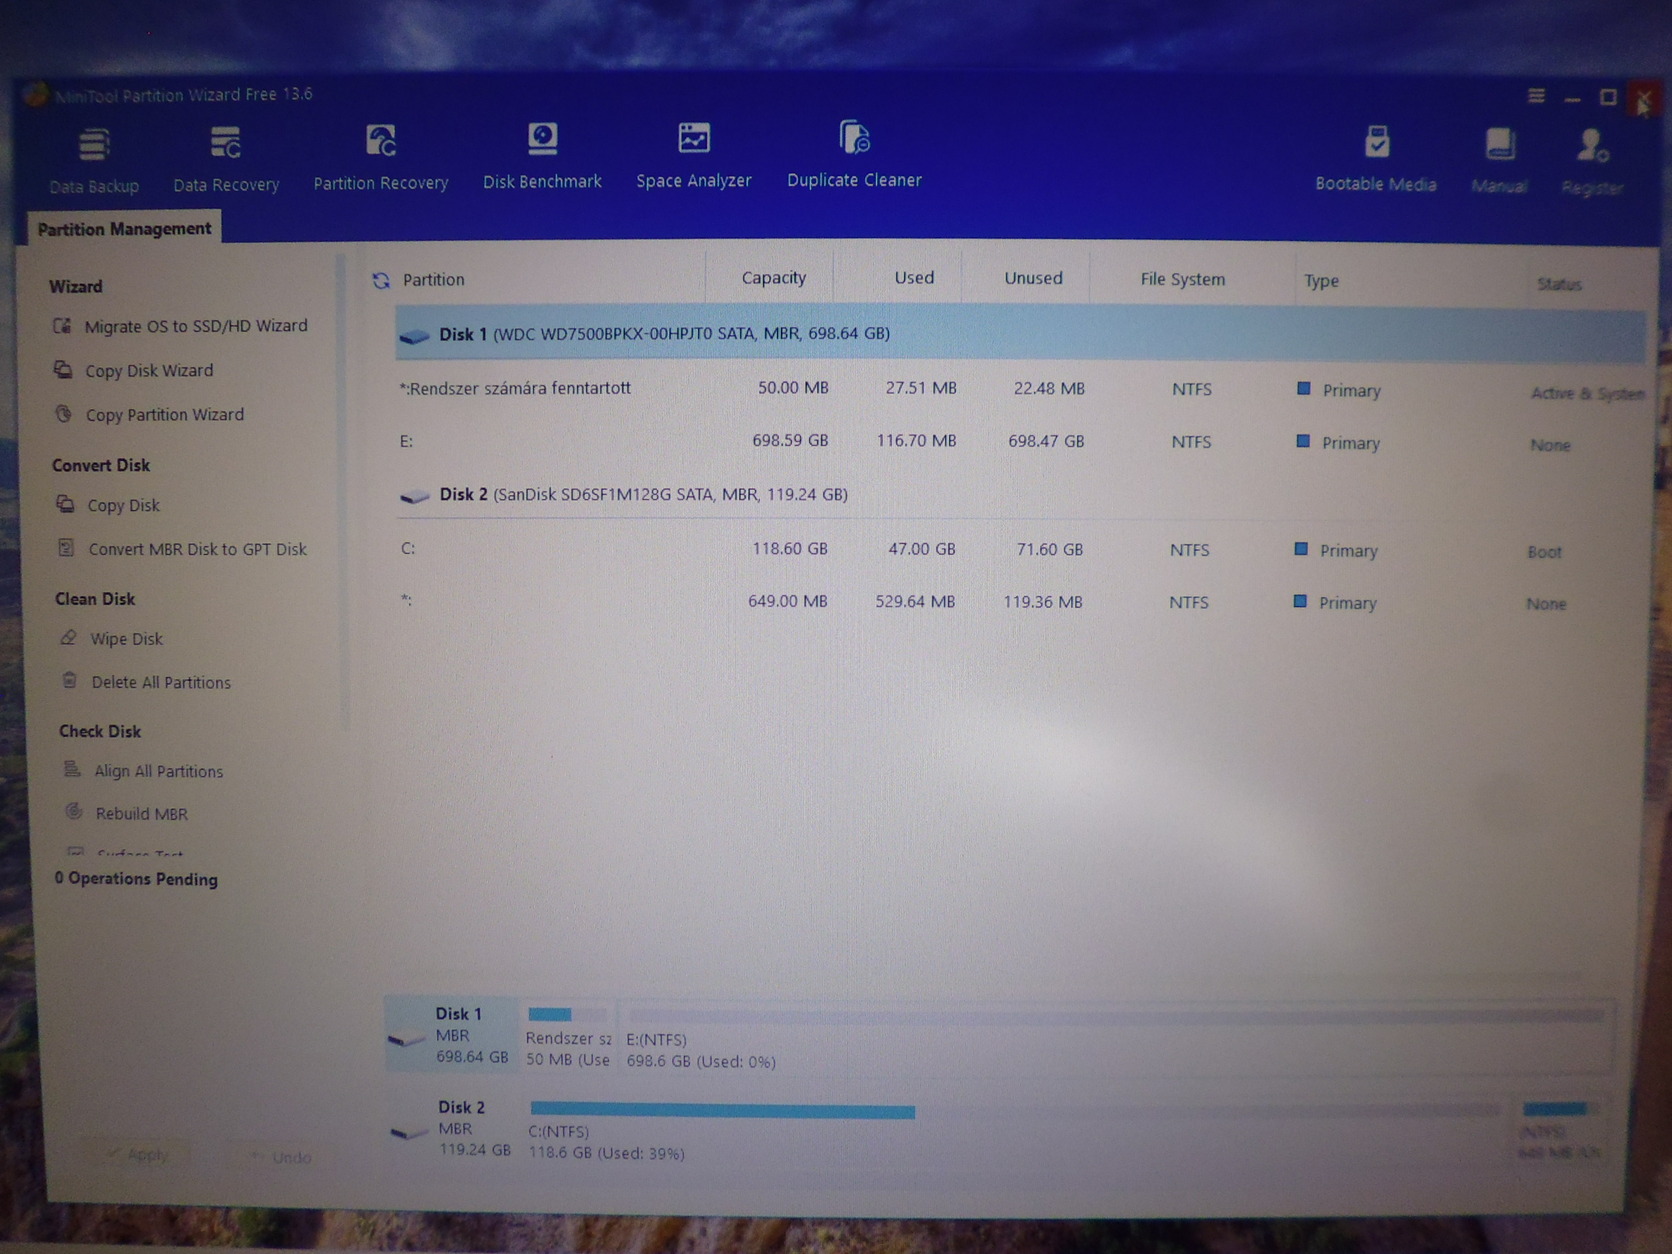Select the Disk 2 SanDisk row

1018,495
